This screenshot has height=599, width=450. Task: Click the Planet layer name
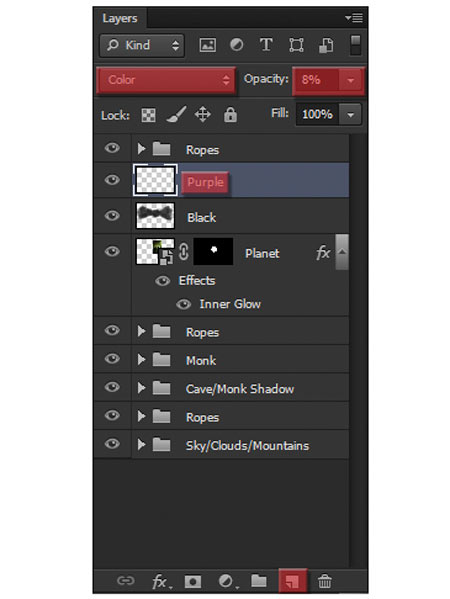(x=262, y=253)
